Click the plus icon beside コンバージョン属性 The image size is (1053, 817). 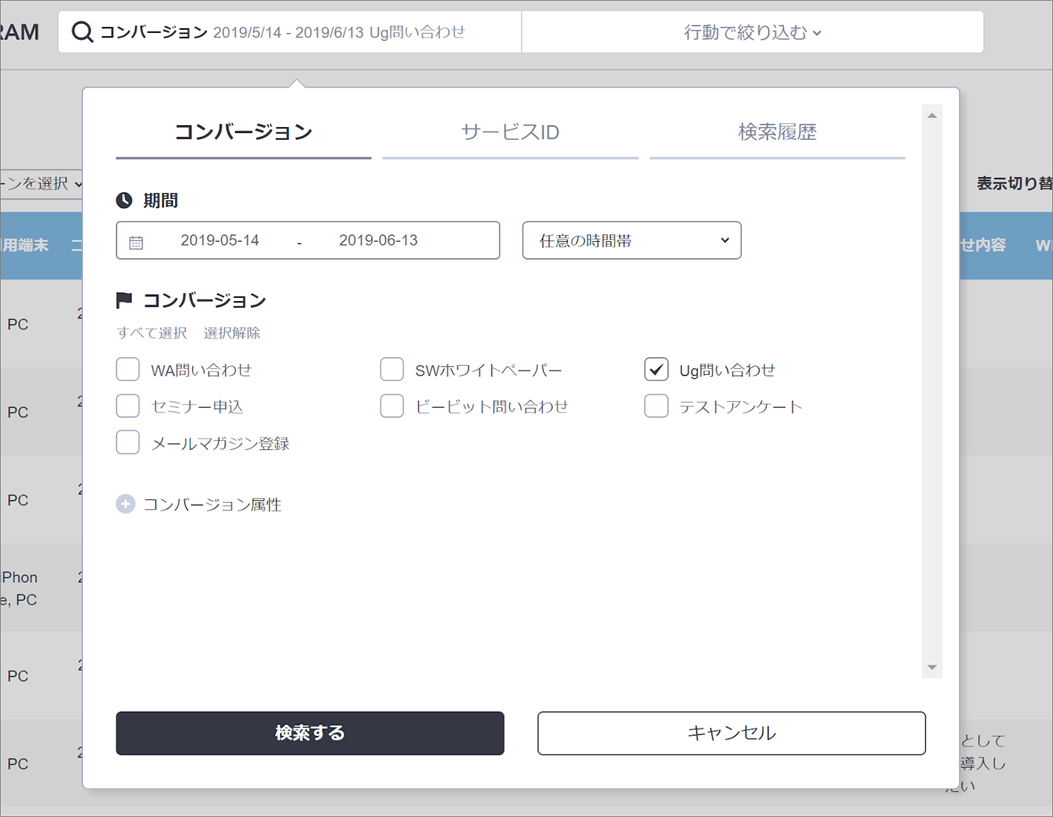125,505
